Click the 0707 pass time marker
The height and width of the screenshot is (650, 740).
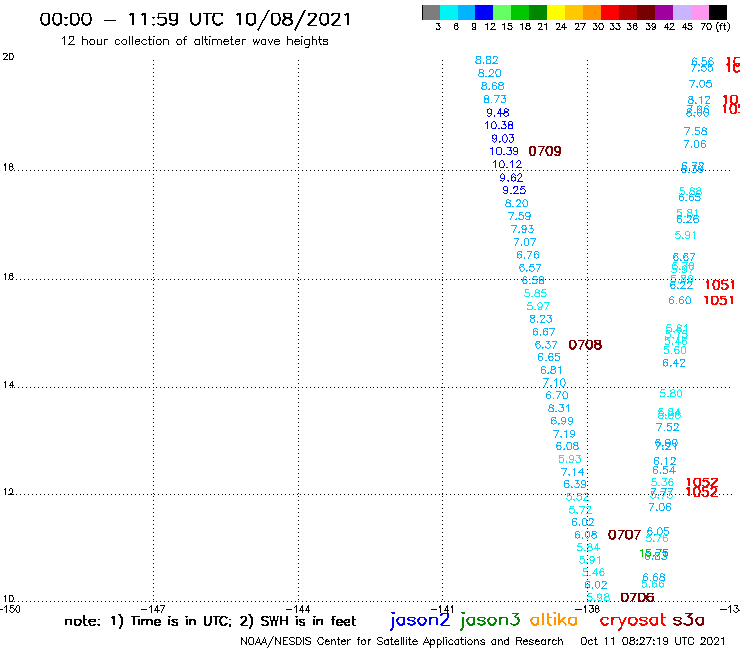tap(624, 535)
